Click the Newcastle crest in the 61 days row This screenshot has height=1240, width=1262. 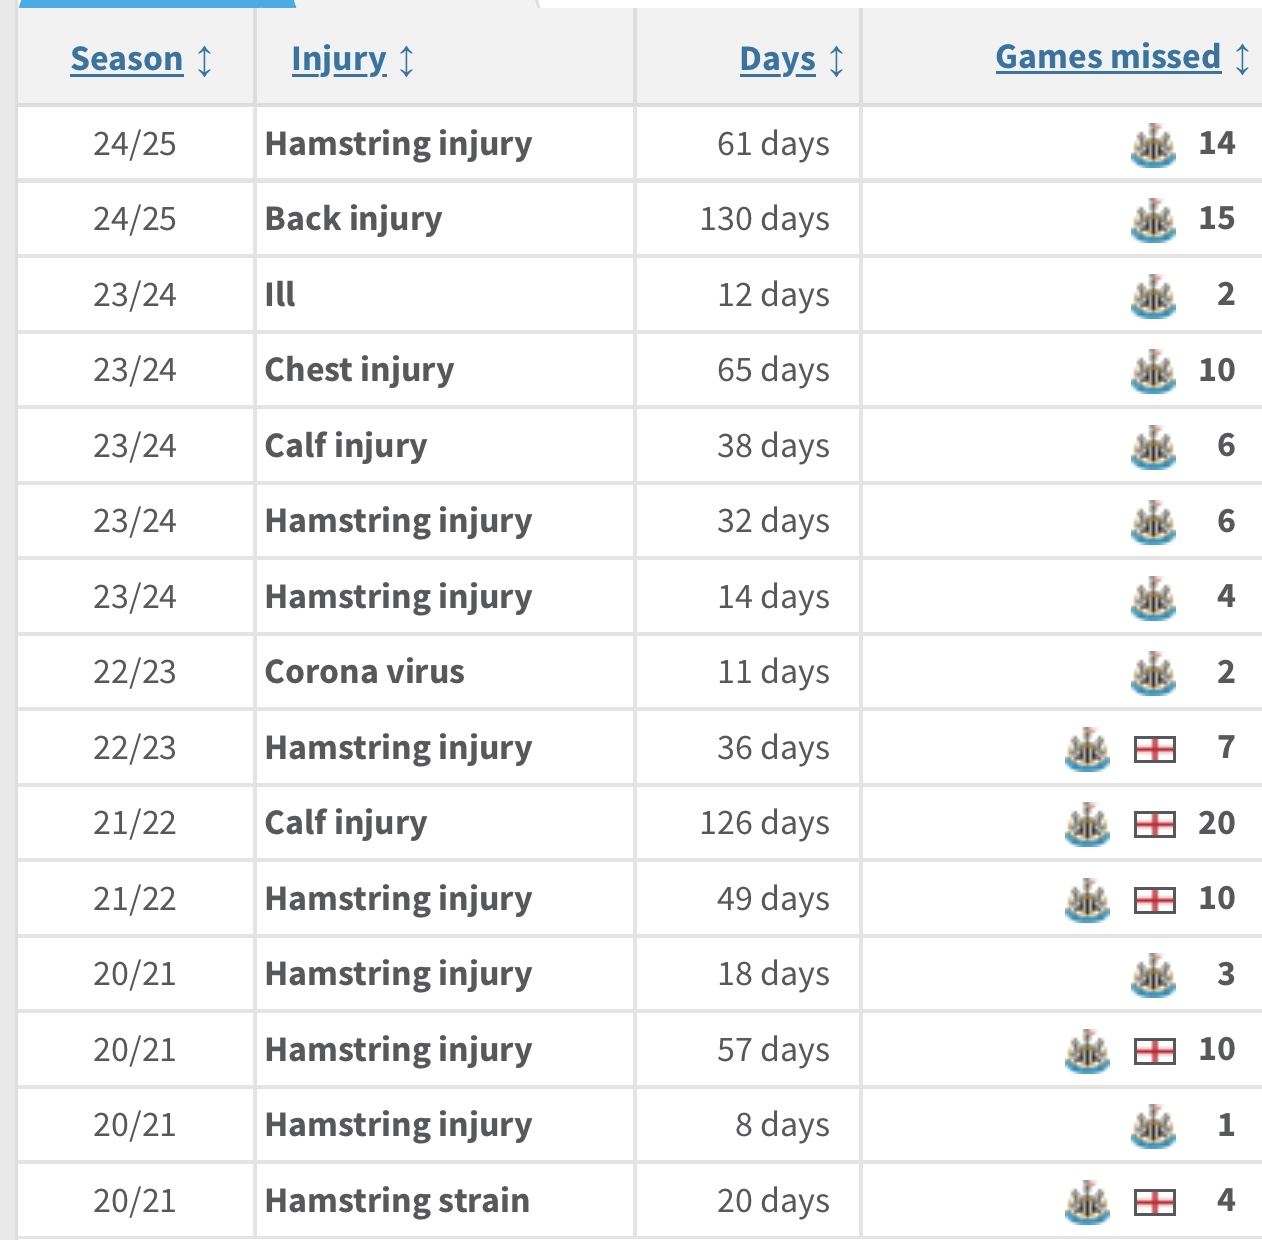(x=1152, y=145)
